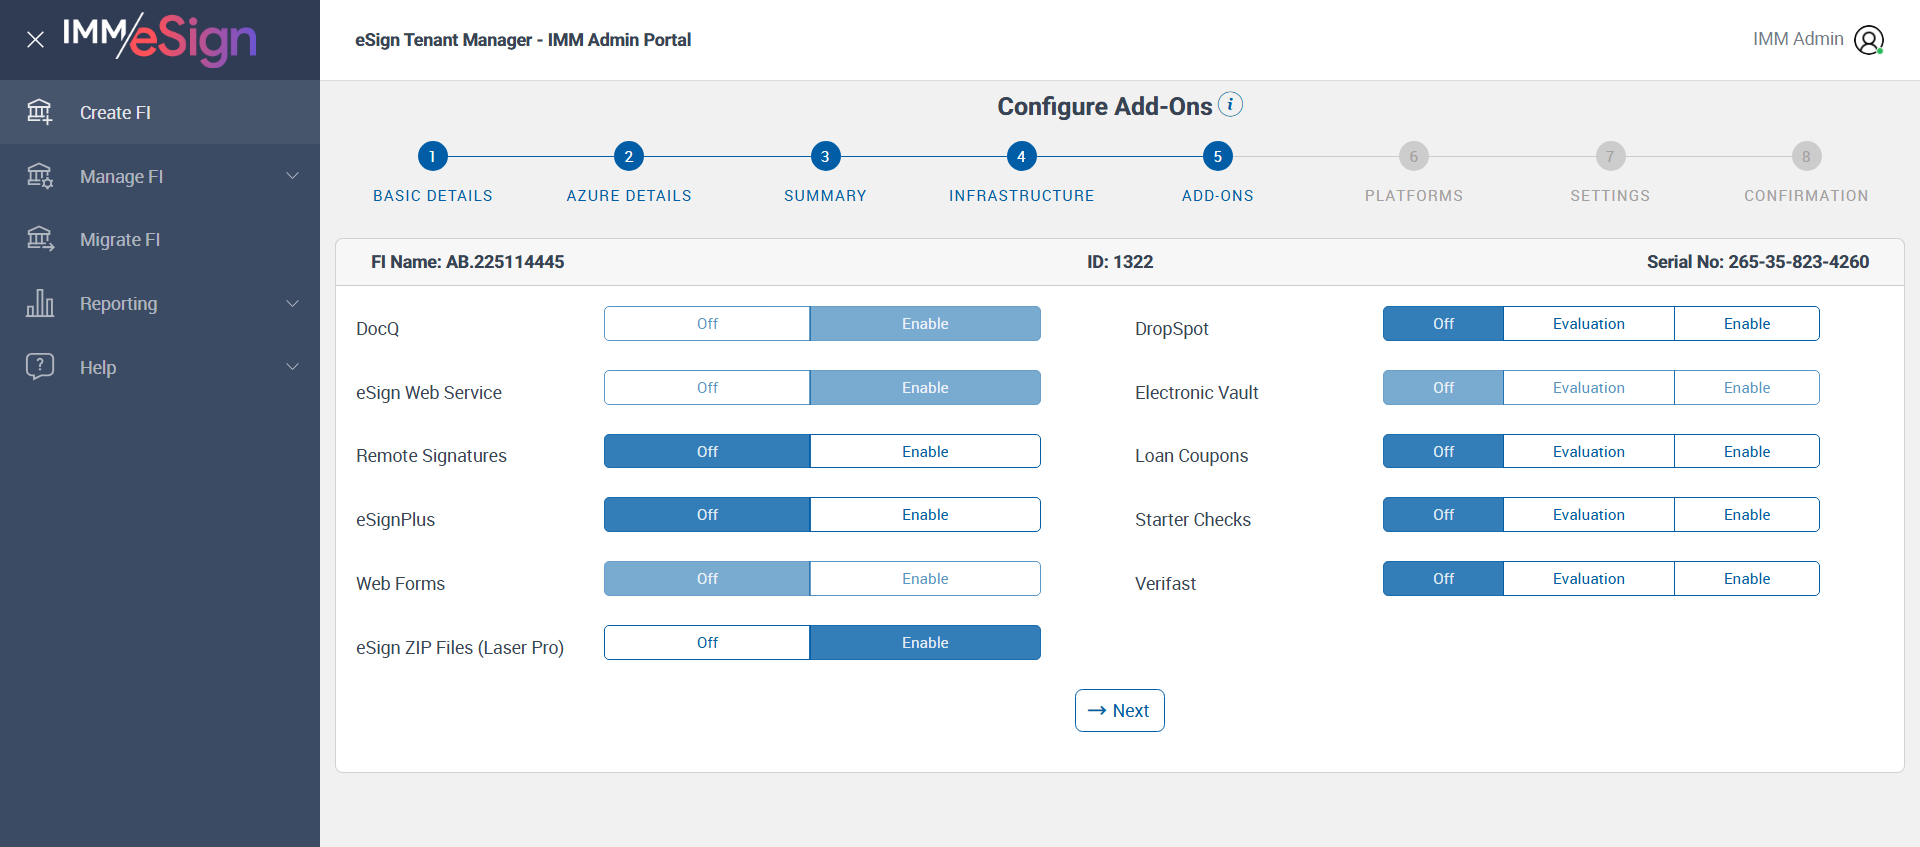Set Electronic Vault to Enable
The height and width of the screenshot is (847, 1920).
pos(1747,388)
